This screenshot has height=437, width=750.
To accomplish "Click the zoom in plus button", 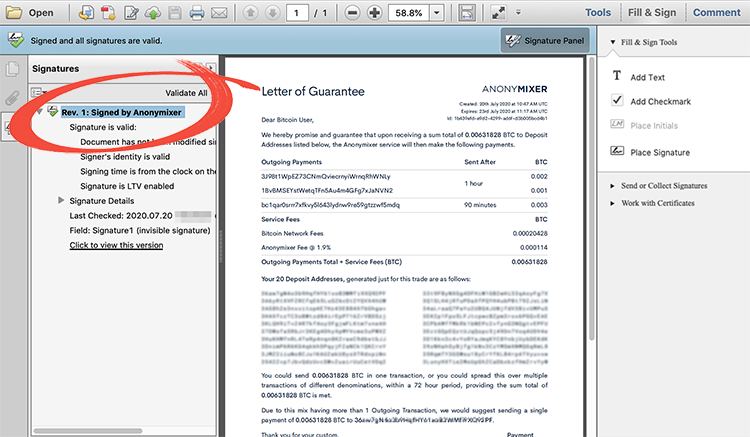I will point(374,13).
